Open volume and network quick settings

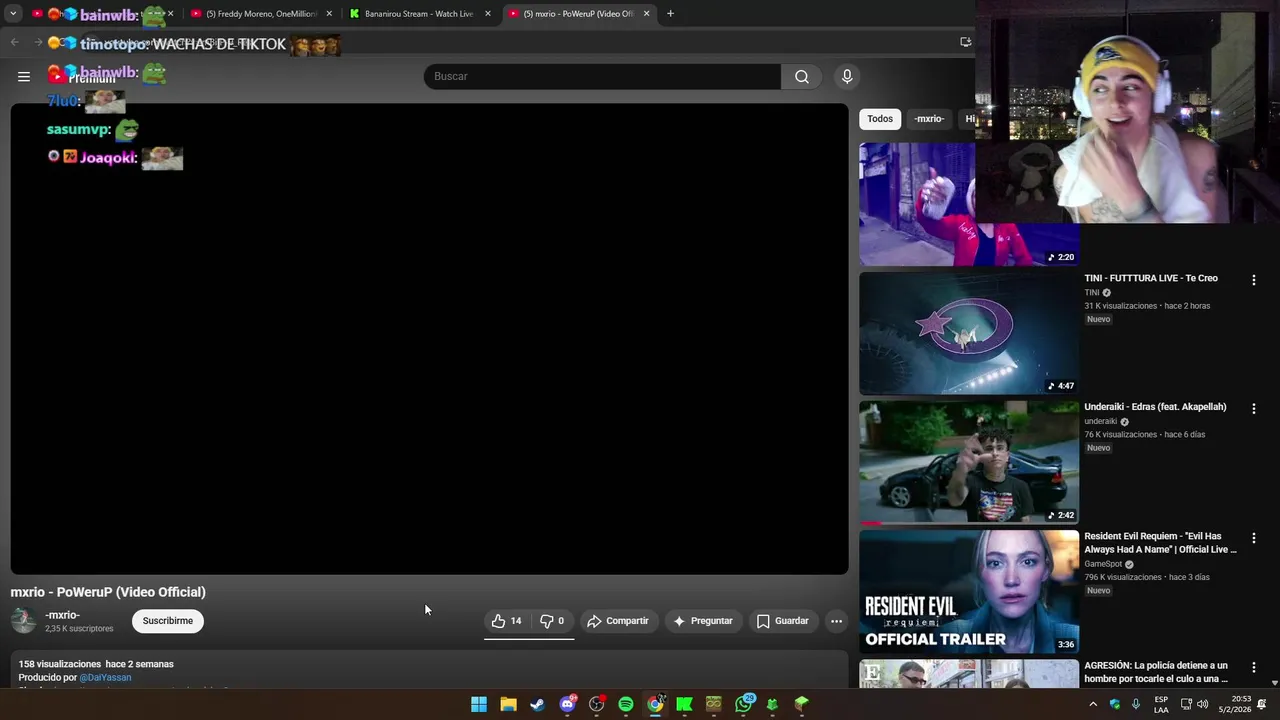click(1196, 704)
